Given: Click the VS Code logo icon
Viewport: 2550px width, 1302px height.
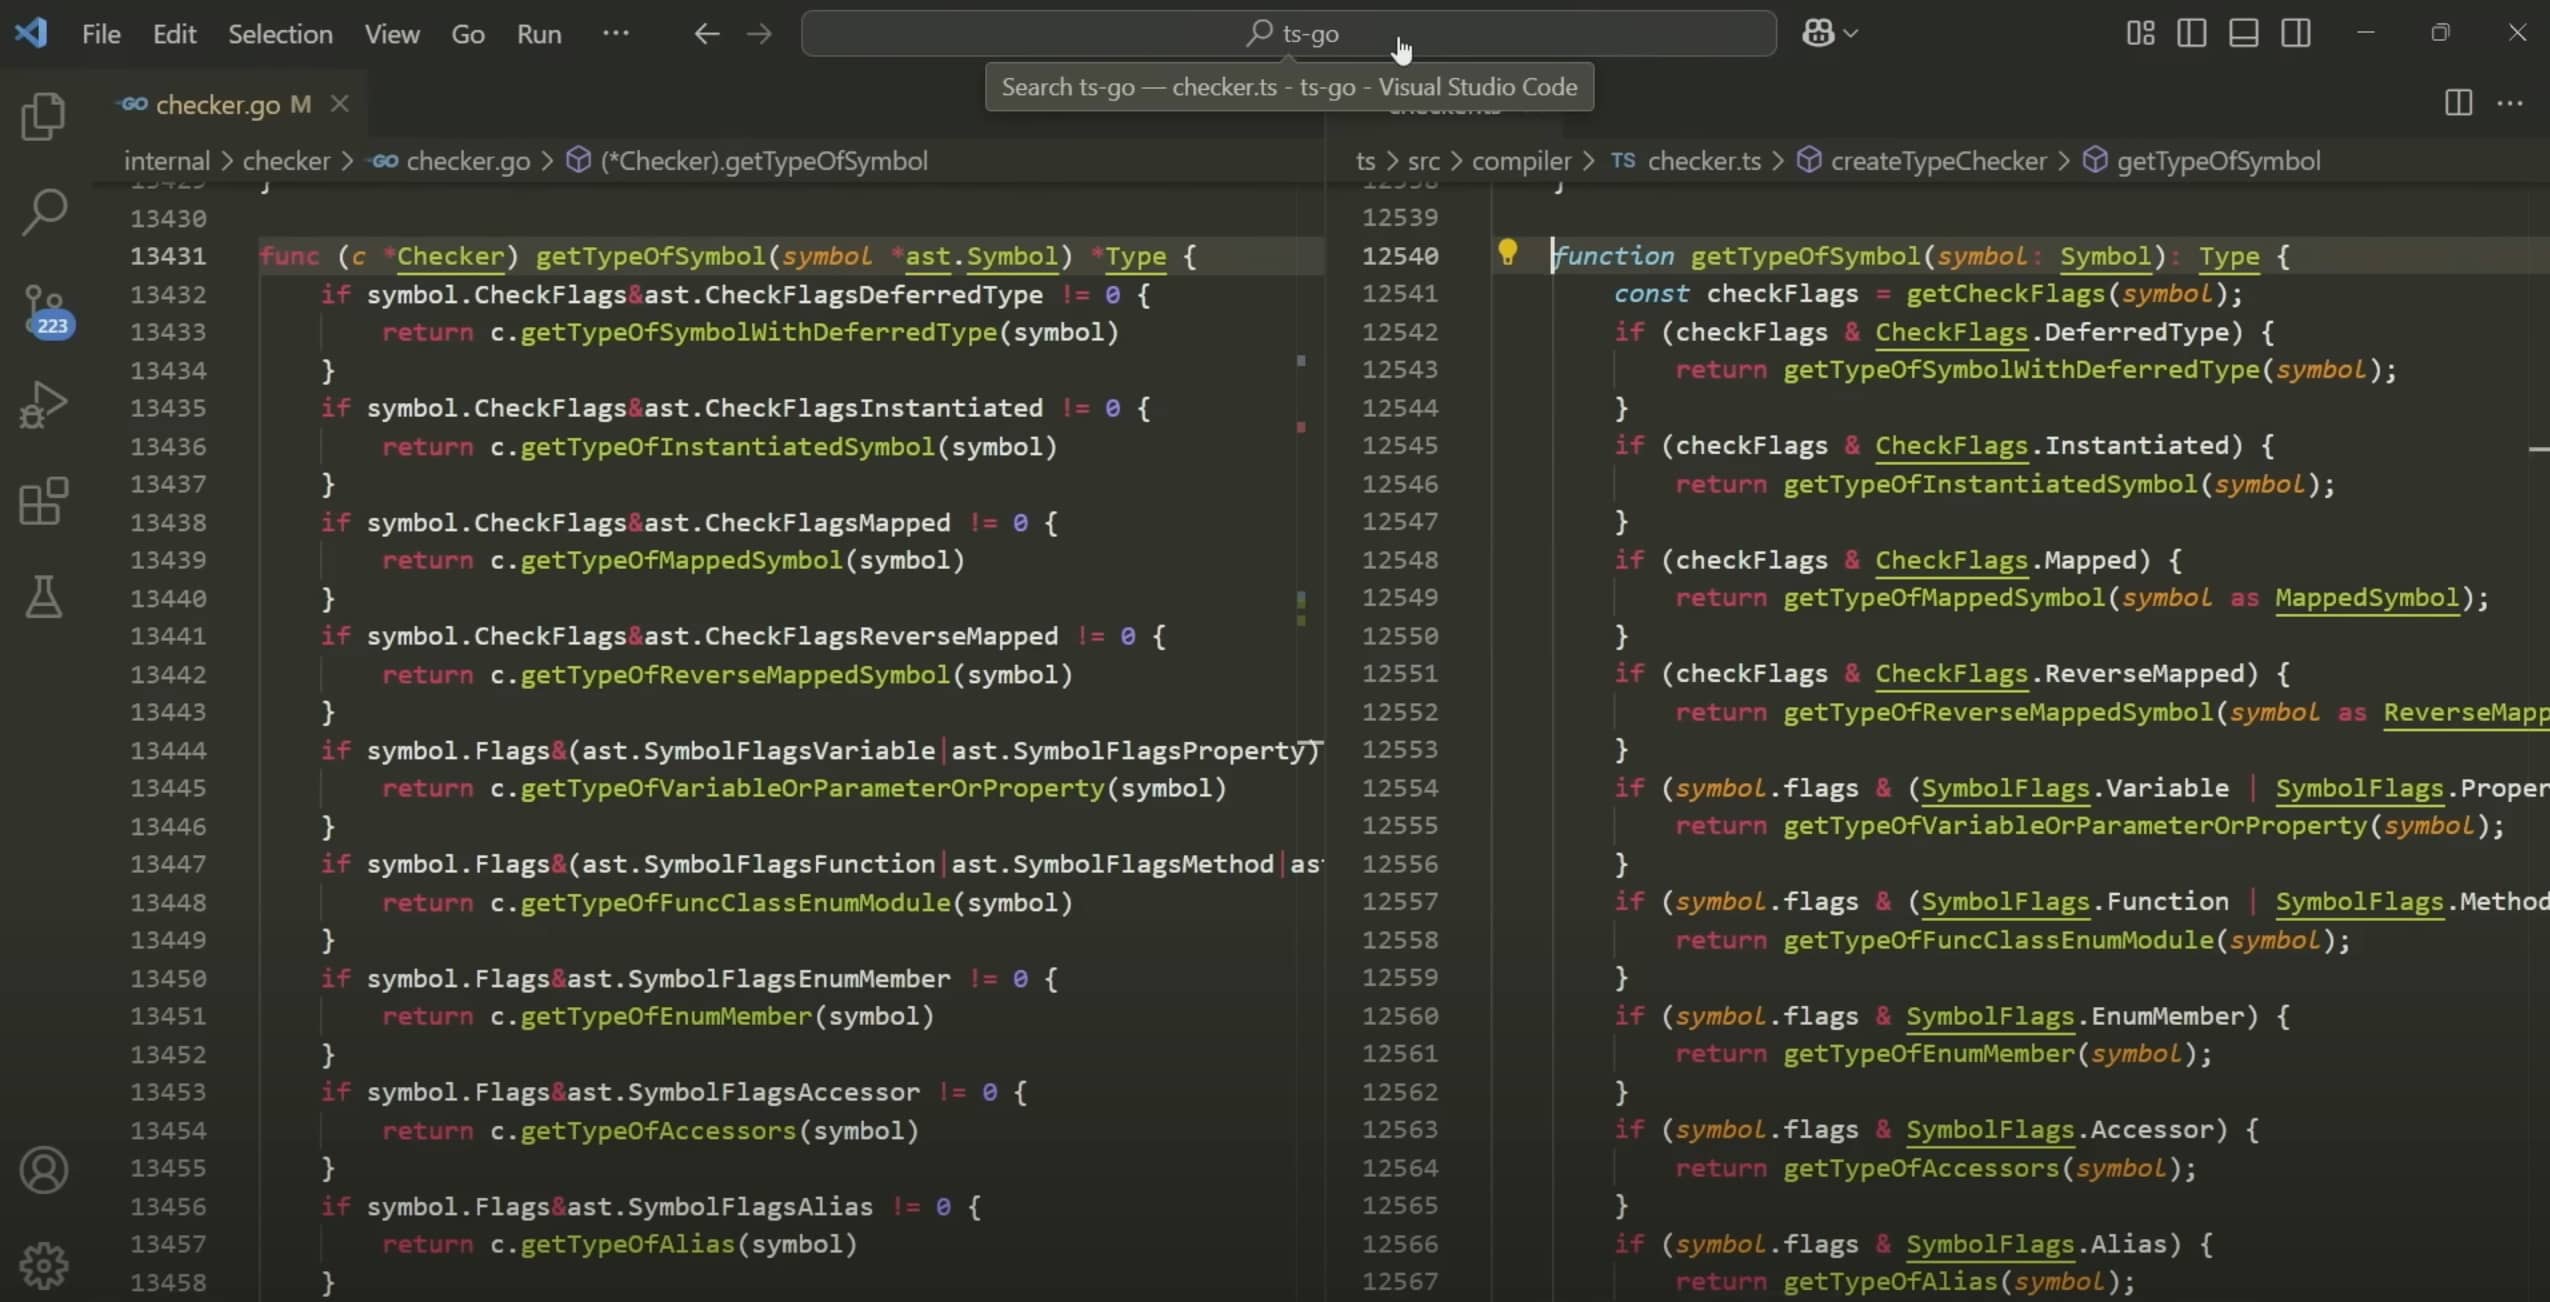Looking at the screenshot, I should (31, 33).
